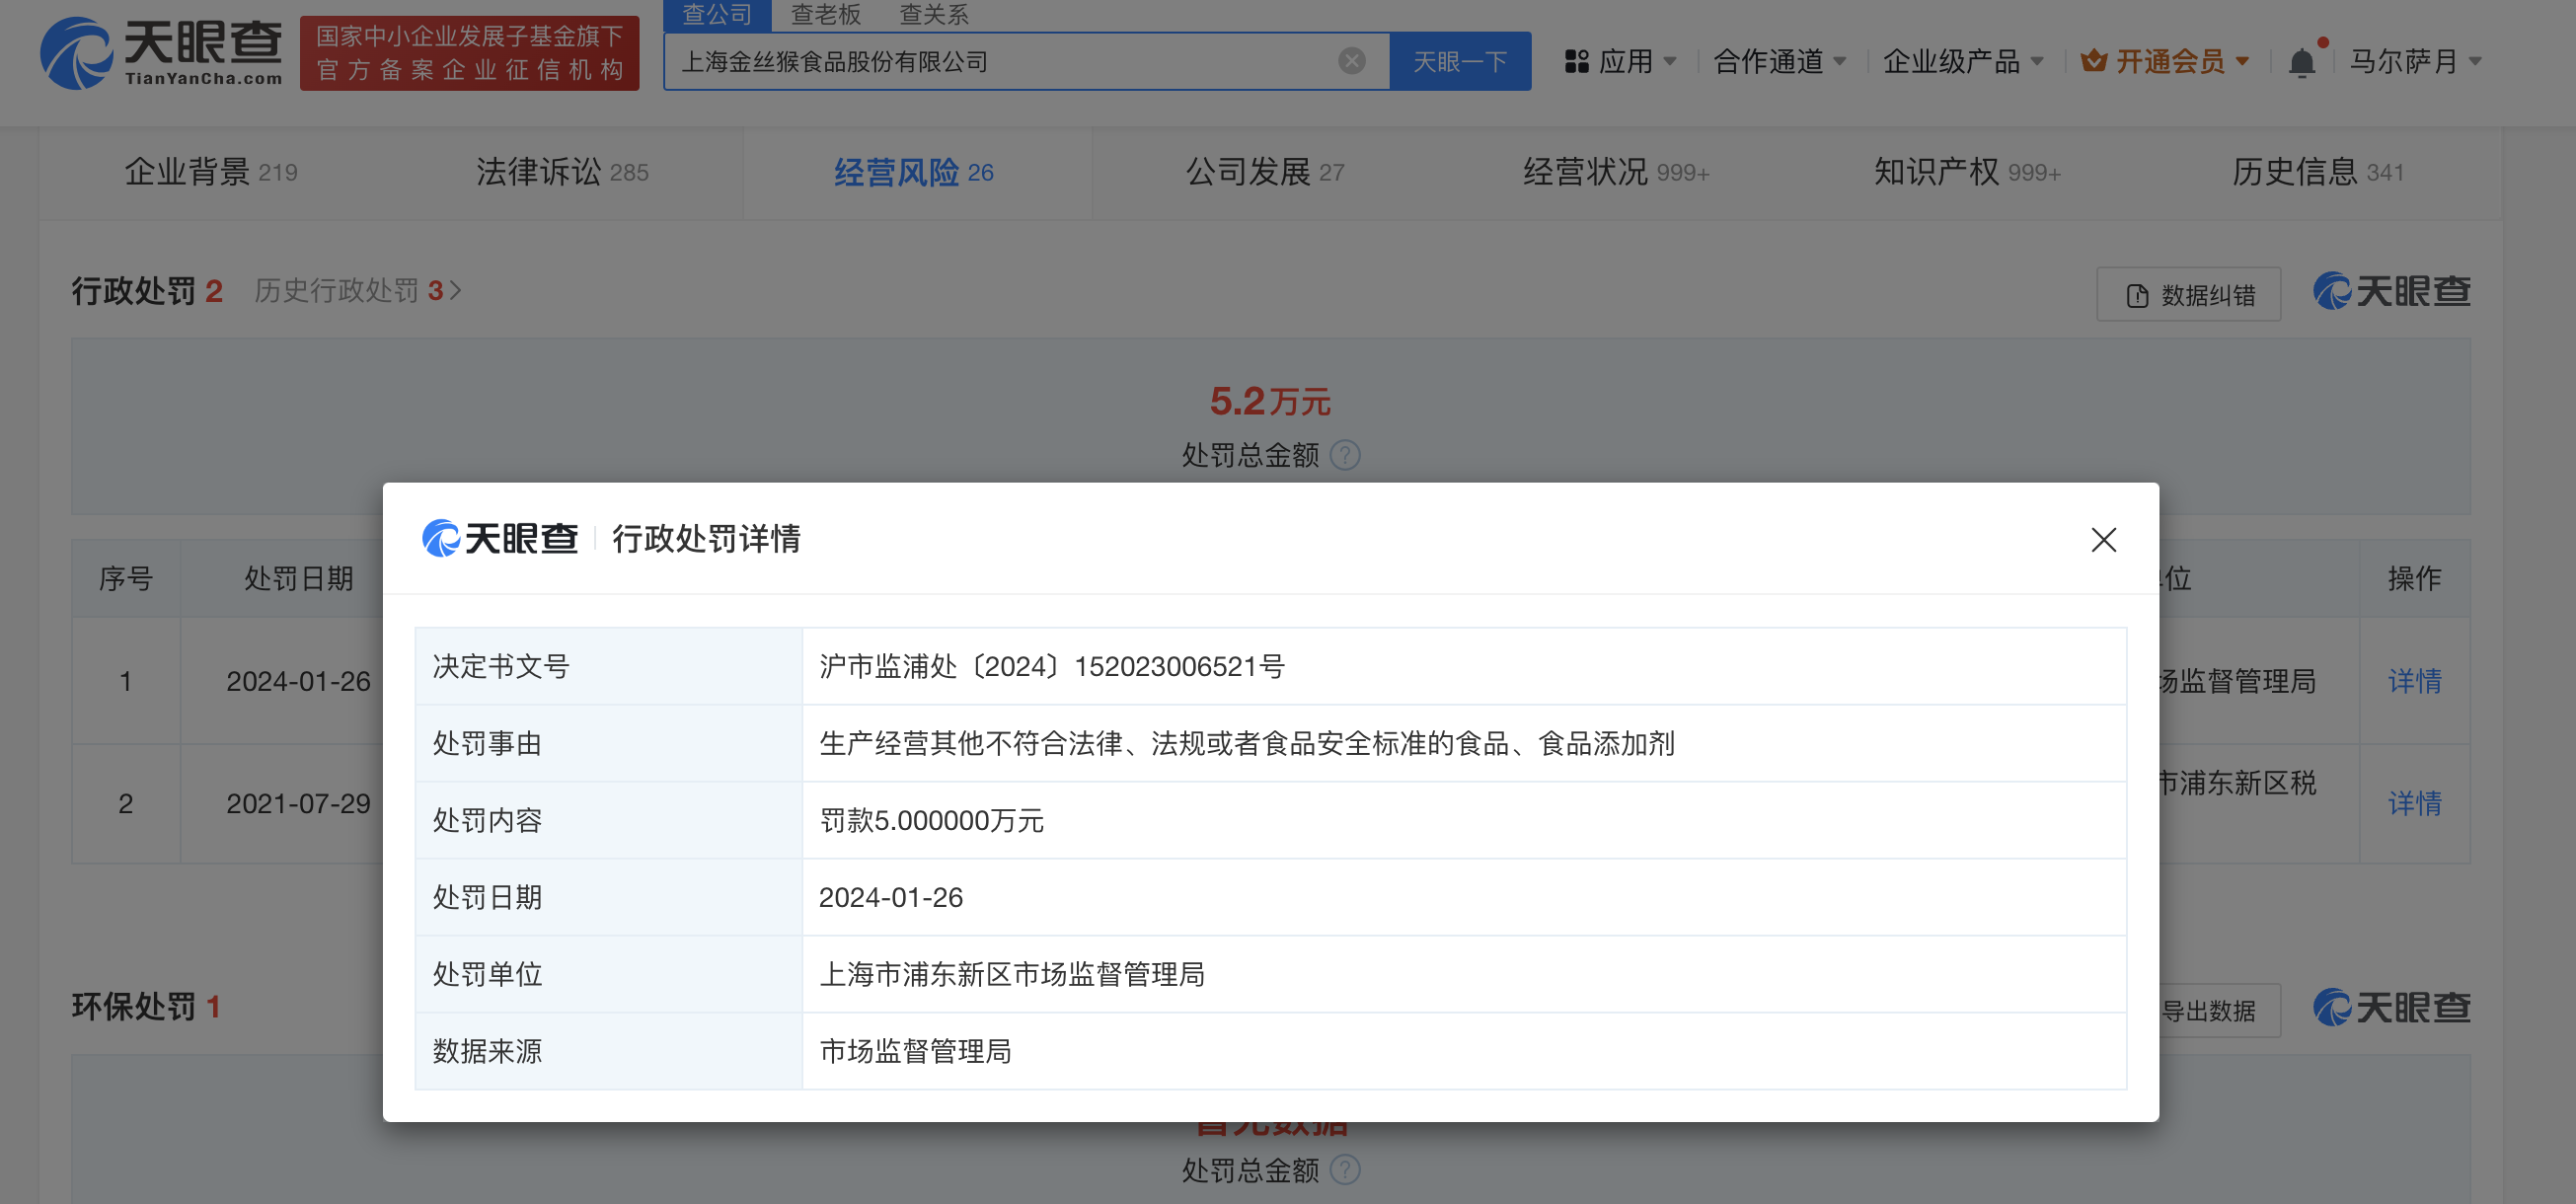Switch to the 查老板 search tab

825,15
